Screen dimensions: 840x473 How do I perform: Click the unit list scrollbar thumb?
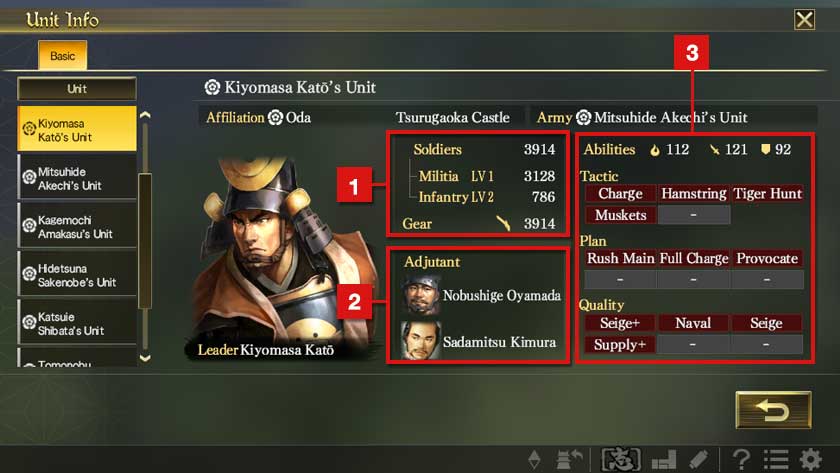[145, 241]
